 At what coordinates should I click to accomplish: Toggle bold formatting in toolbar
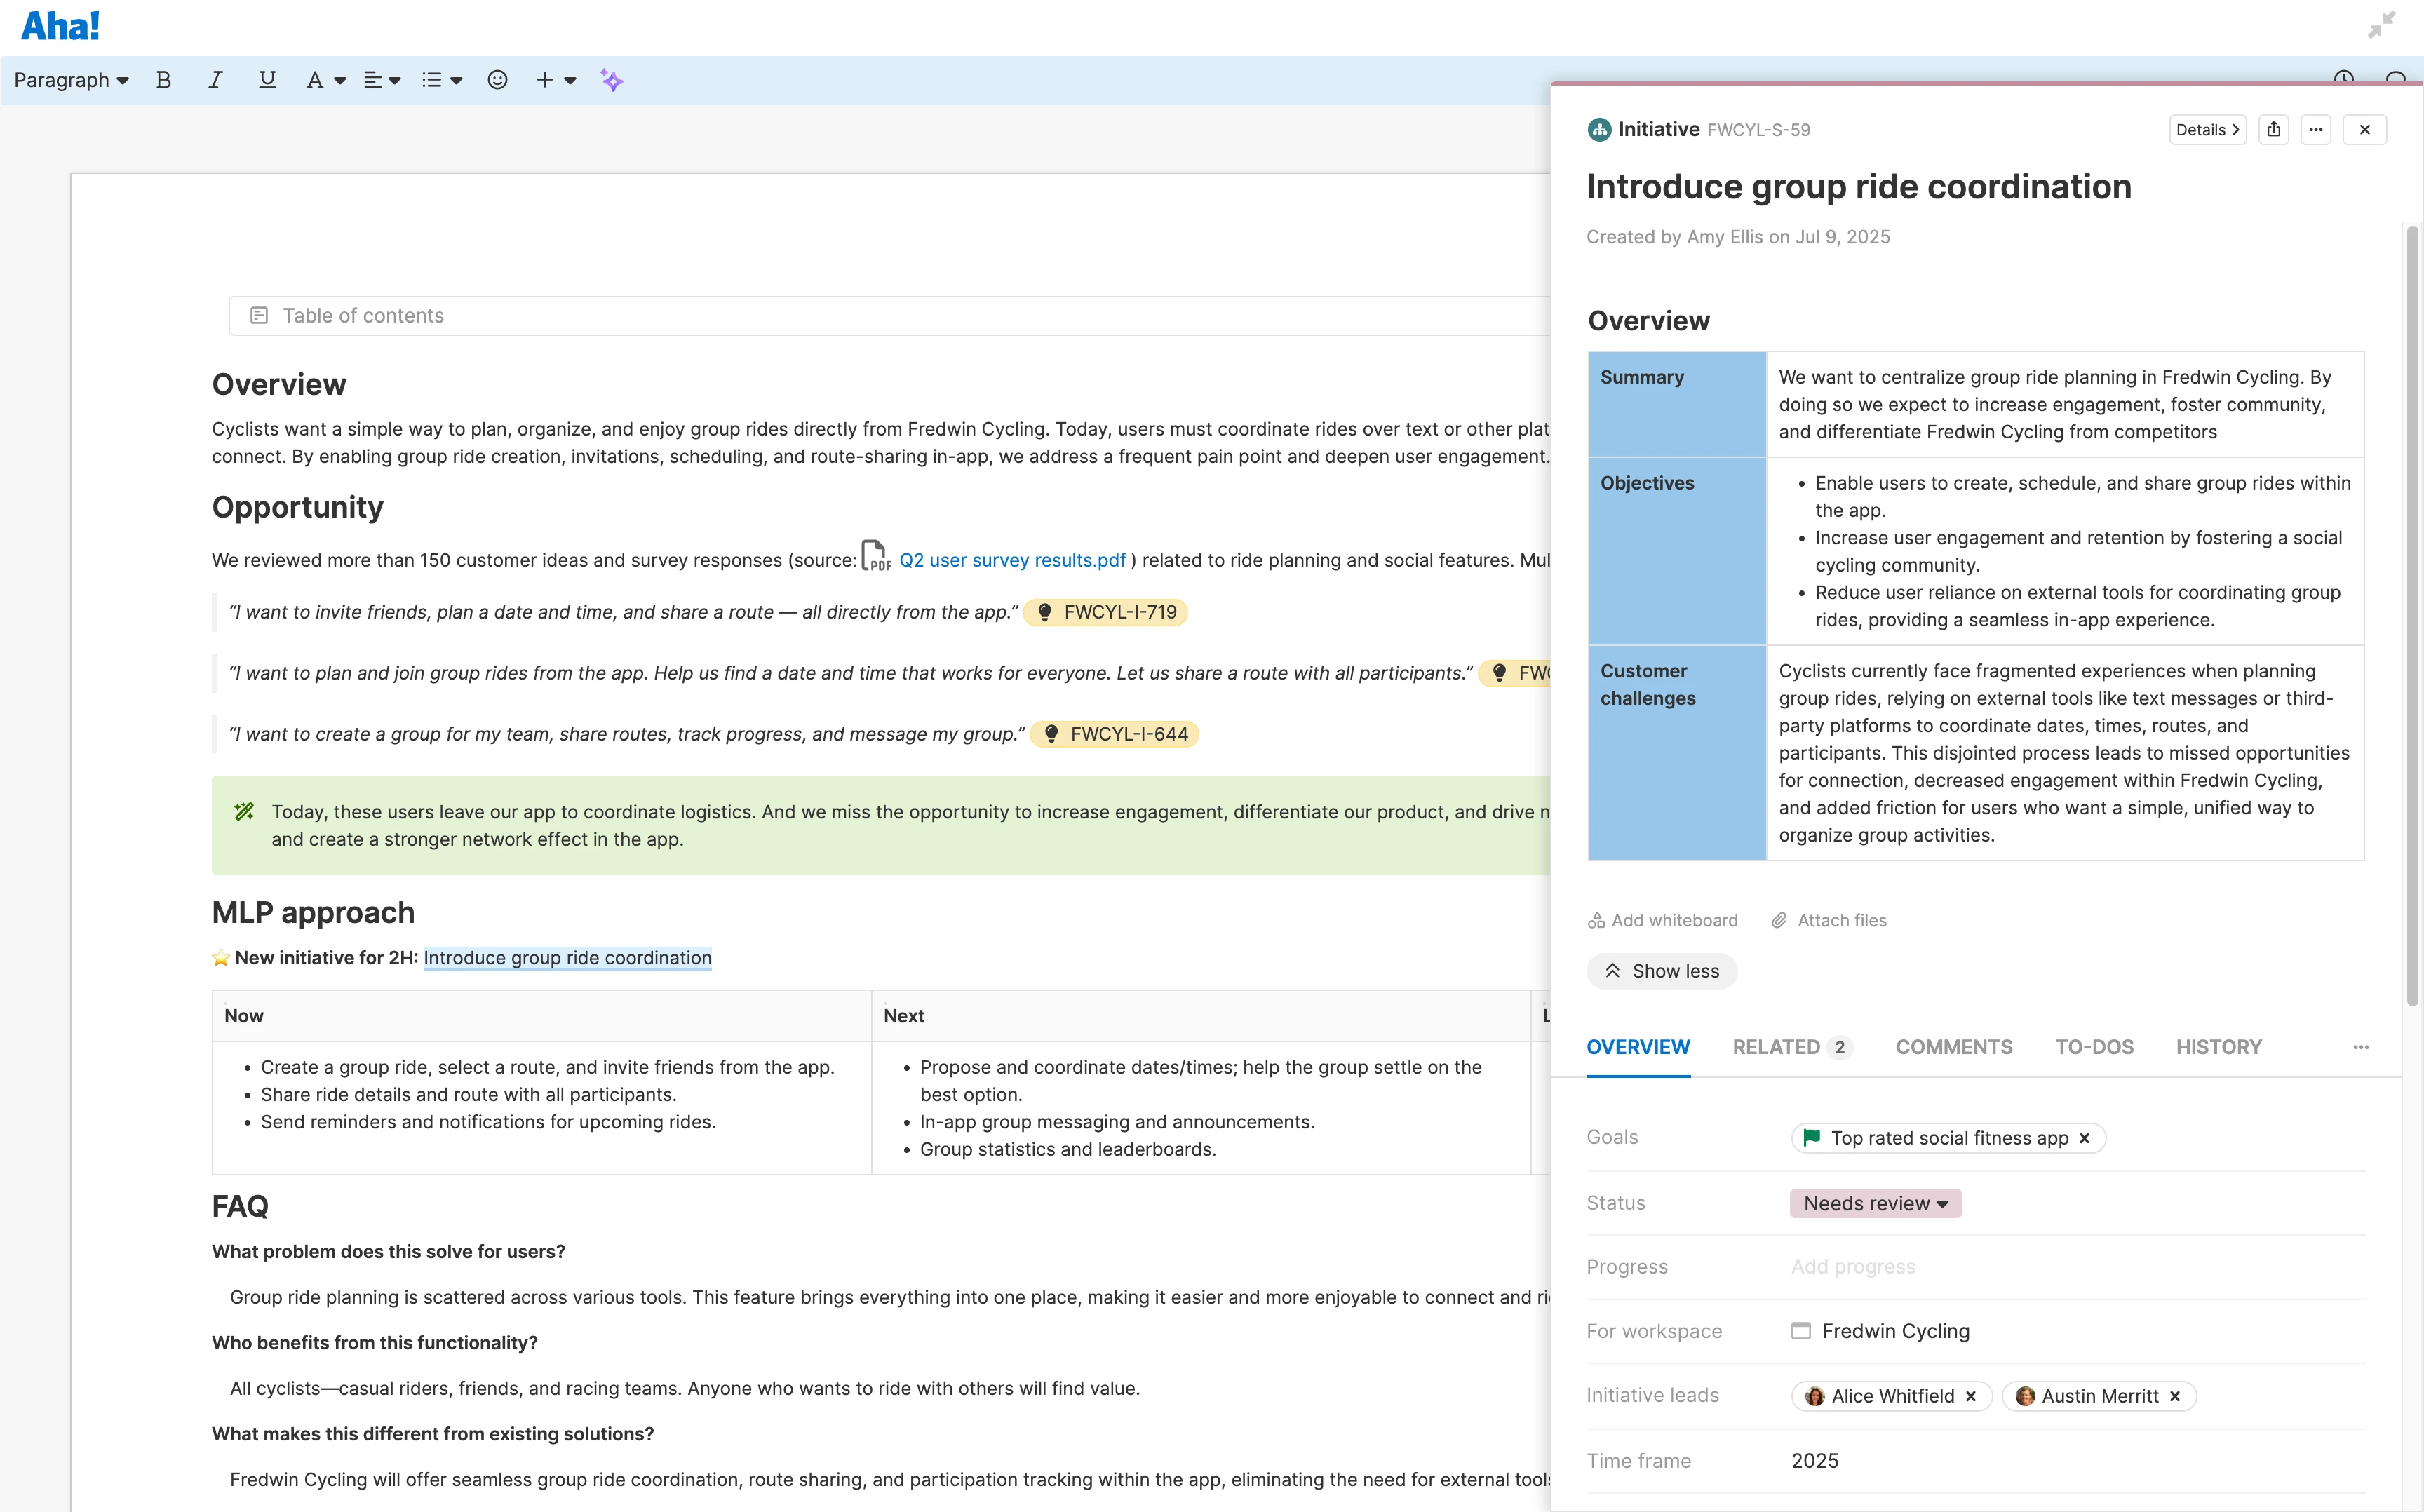click(x=163, y=80)
